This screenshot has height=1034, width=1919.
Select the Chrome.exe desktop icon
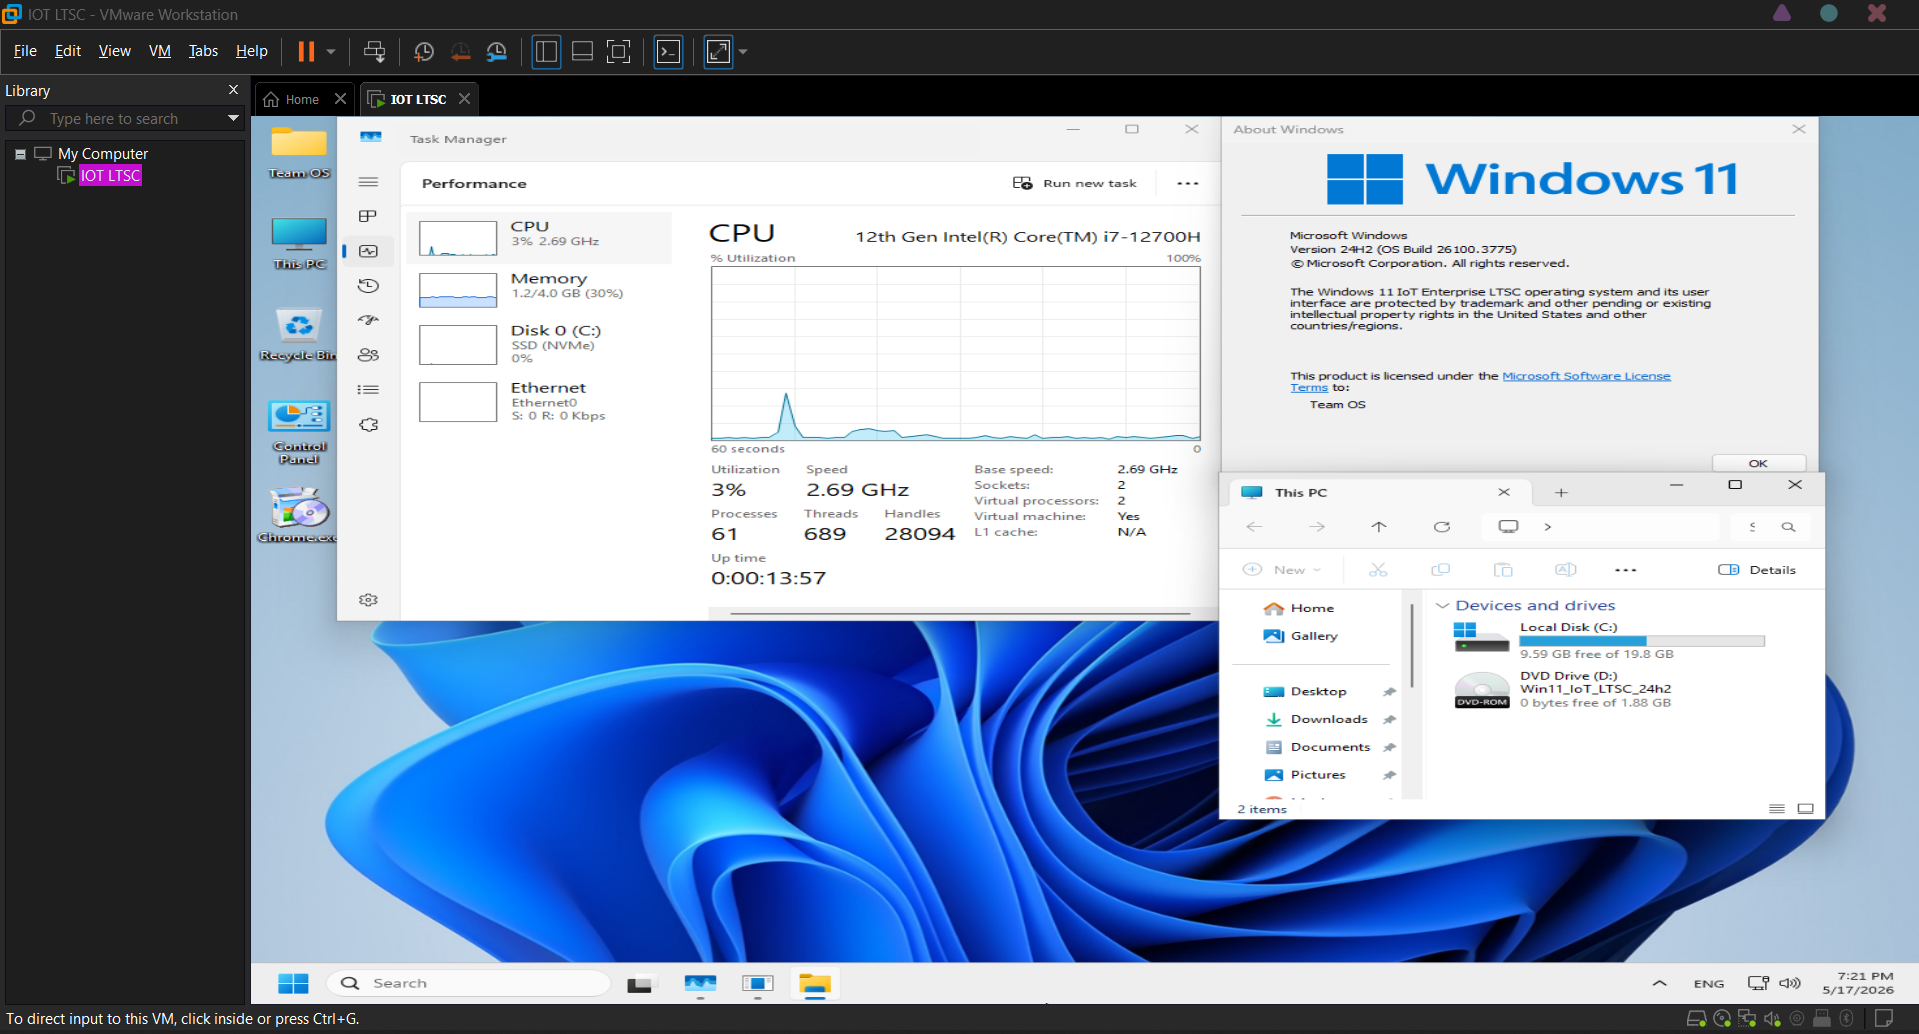pyautogui.click(x=299, y=516)
